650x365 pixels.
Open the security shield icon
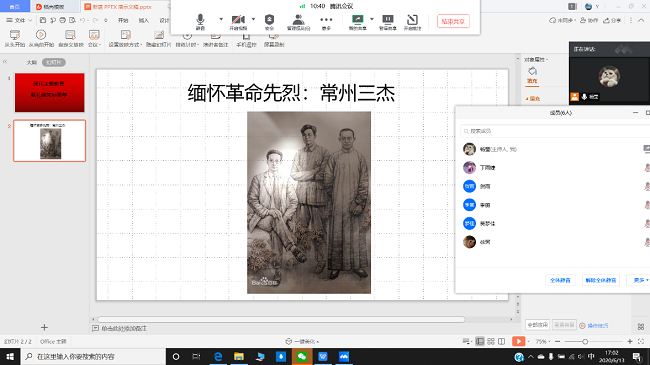click(x=269, y=22)
